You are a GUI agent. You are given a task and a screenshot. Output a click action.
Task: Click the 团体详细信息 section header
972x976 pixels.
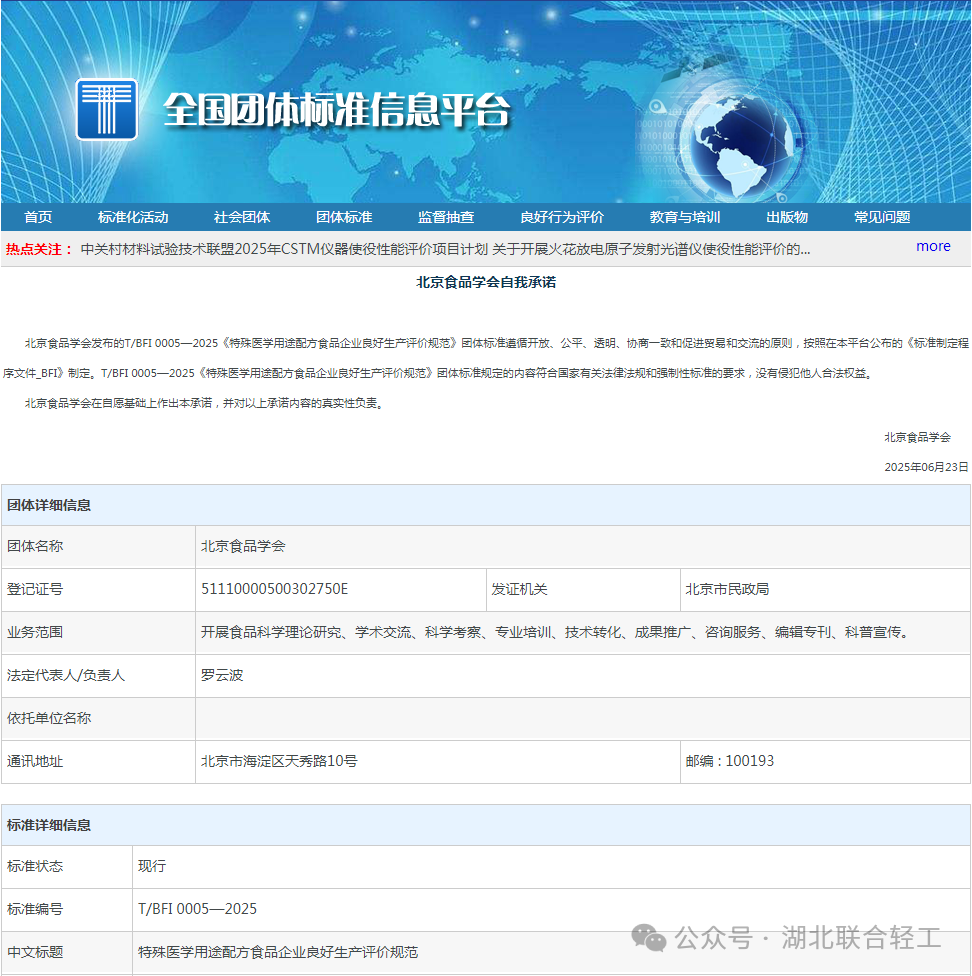[49, 505]
